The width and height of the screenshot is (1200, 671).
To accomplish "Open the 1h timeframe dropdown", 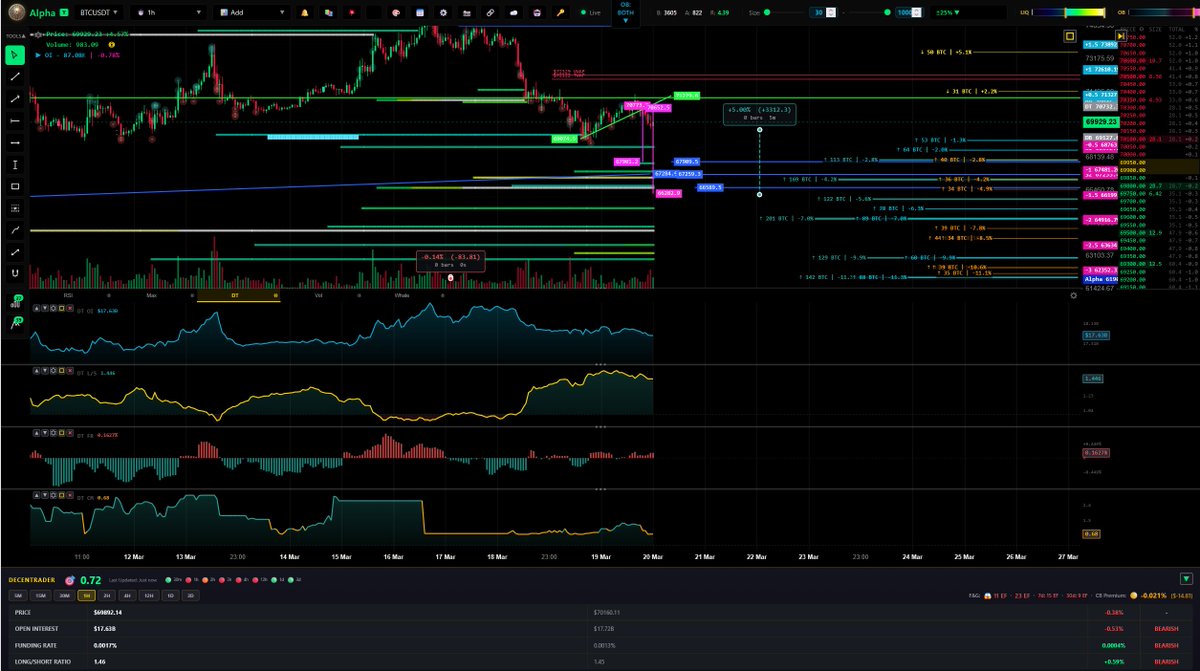I will [x=170, y=13].
